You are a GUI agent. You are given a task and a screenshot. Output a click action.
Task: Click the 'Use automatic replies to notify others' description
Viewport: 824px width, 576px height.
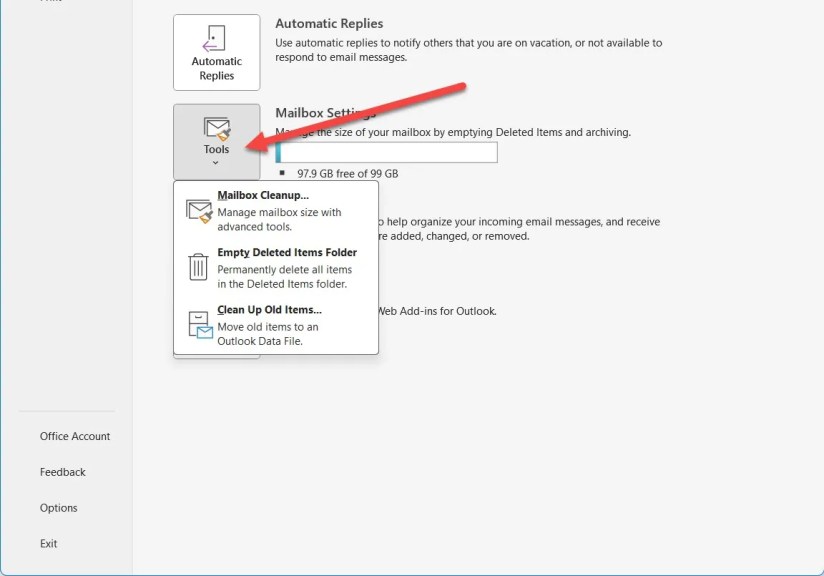[468, 50]
